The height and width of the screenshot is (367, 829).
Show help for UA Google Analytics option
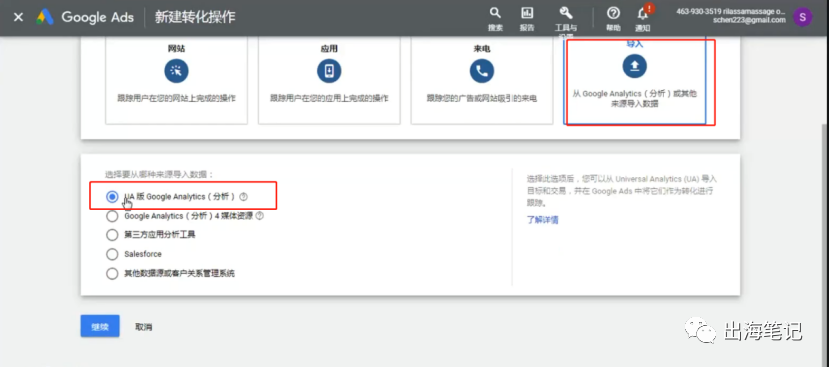[243, 197]
